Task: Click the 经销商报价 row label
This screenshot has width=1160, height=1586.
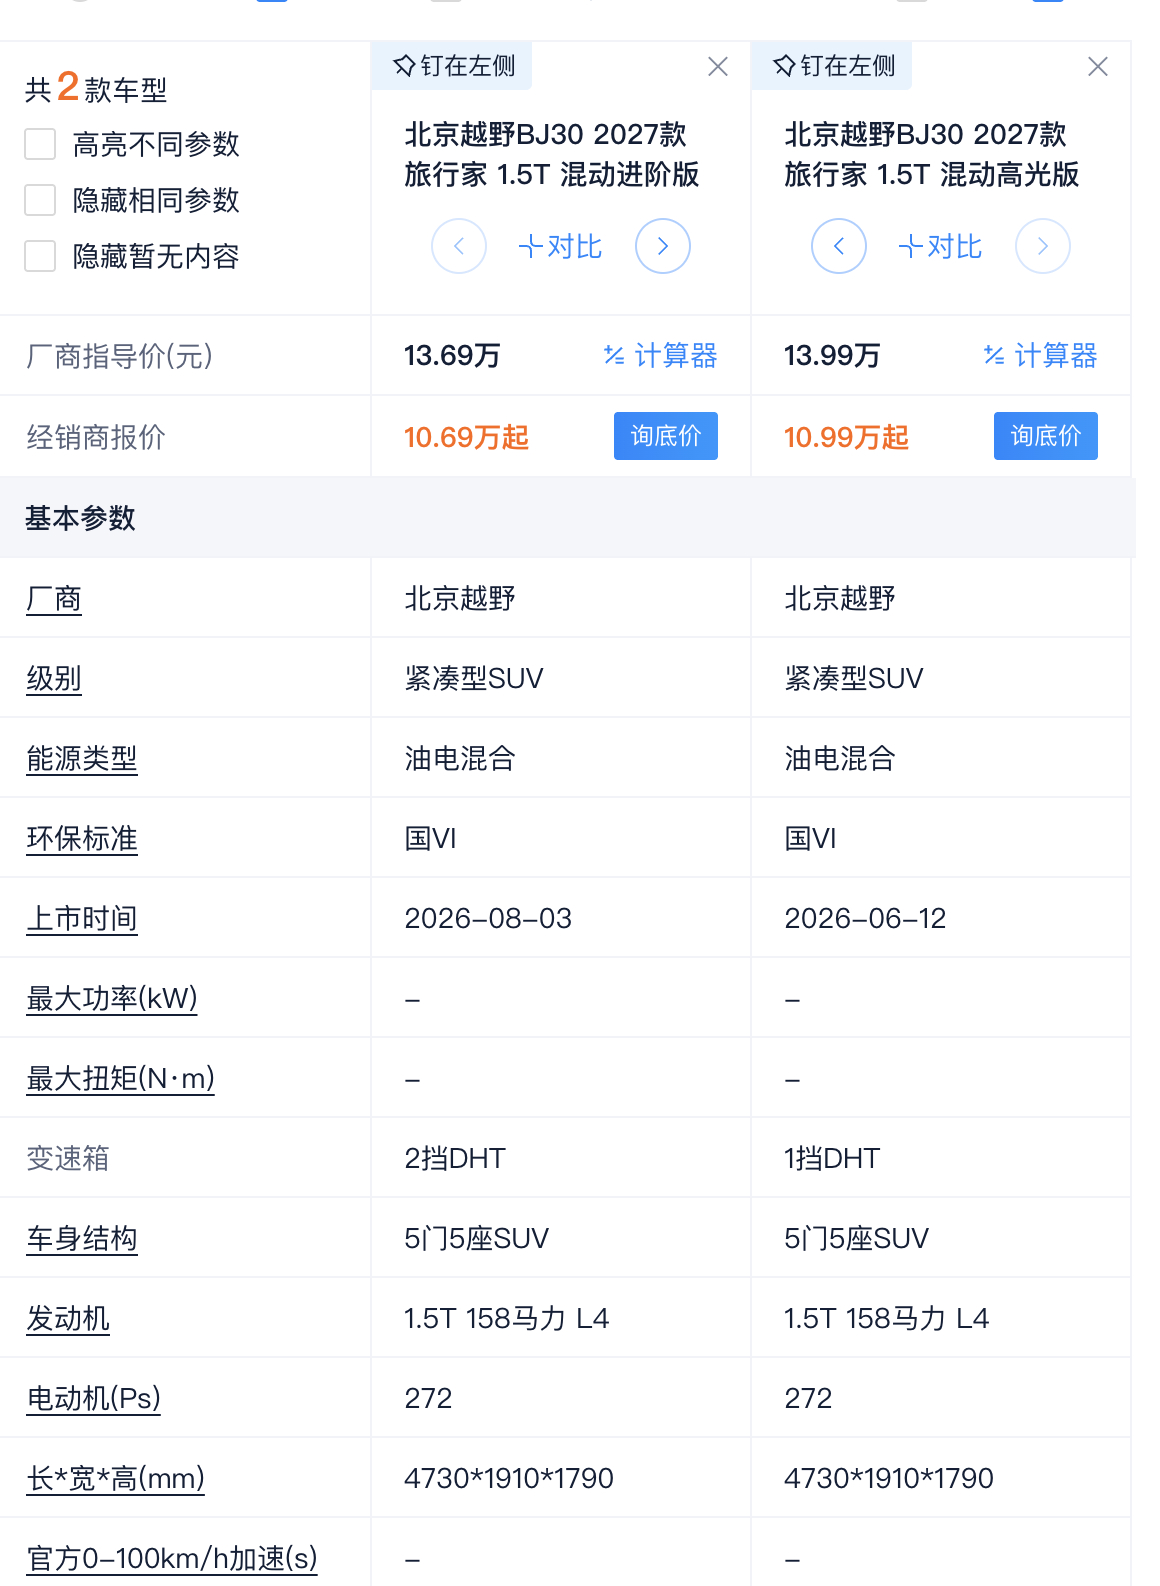Action: point(96,437)
